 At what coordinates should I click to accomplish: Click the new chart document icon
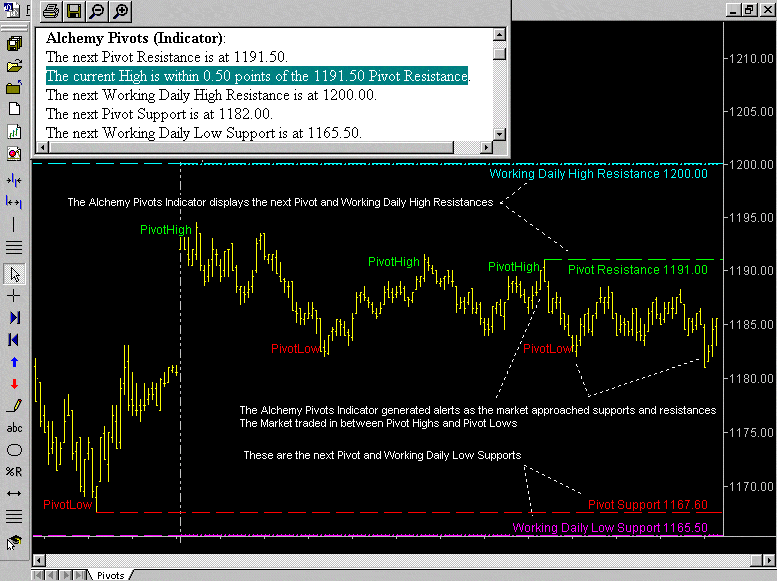click(x=14, y=131)
